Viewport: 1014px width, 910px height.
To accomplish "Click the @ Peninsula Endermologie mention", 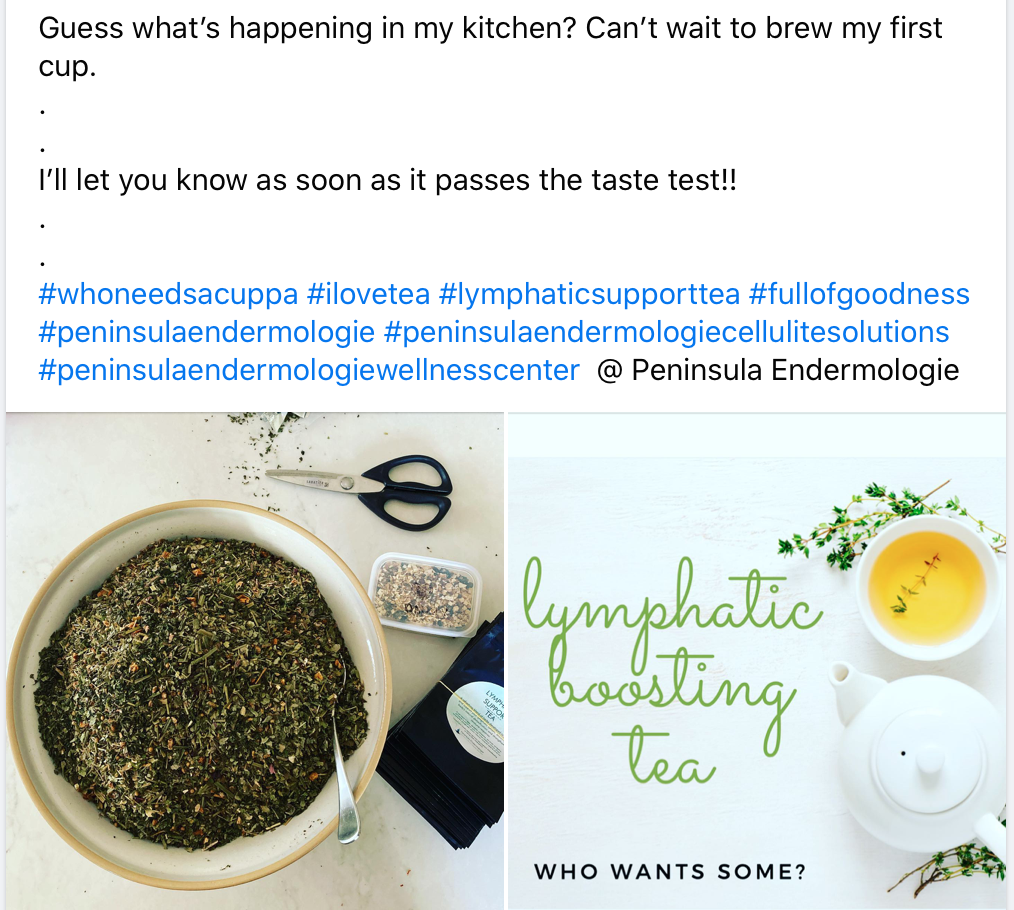I will (778, 370).
